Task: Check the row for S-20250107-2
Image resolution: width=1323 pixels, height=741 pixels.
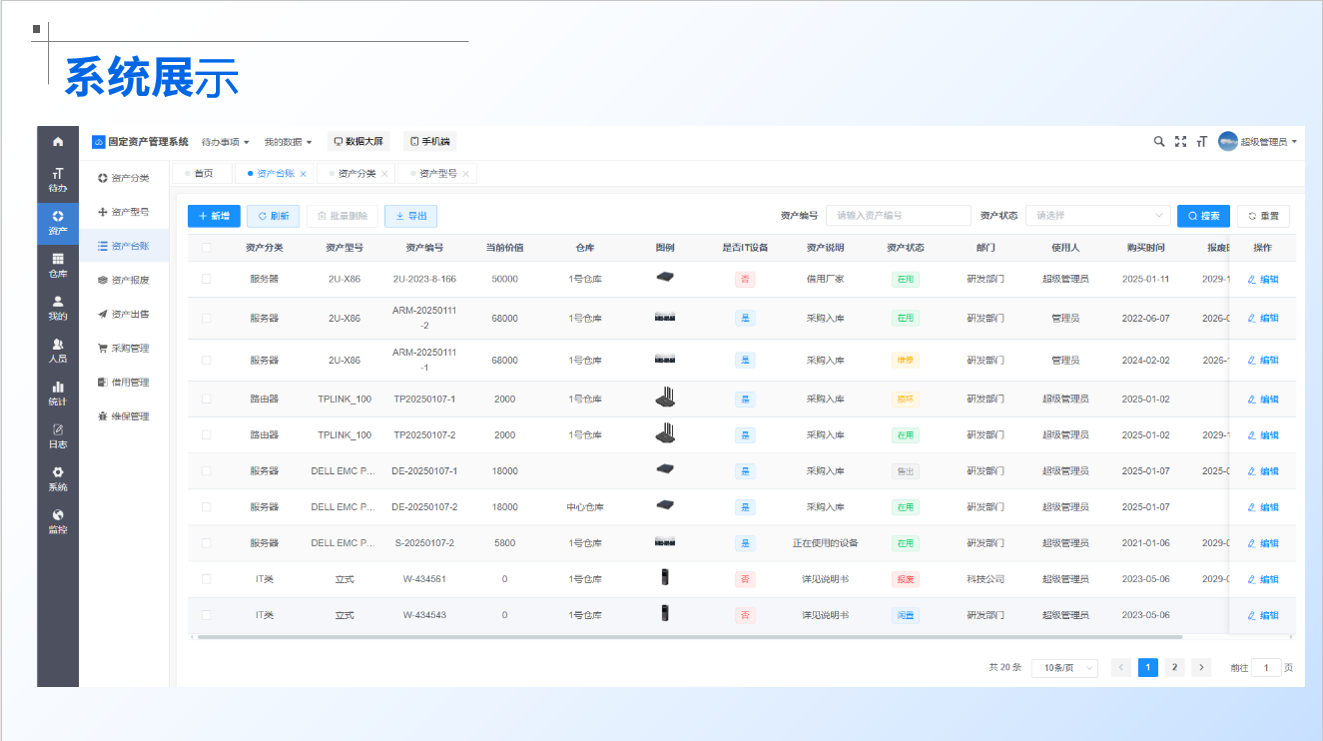Action: [x=207, y=543]
